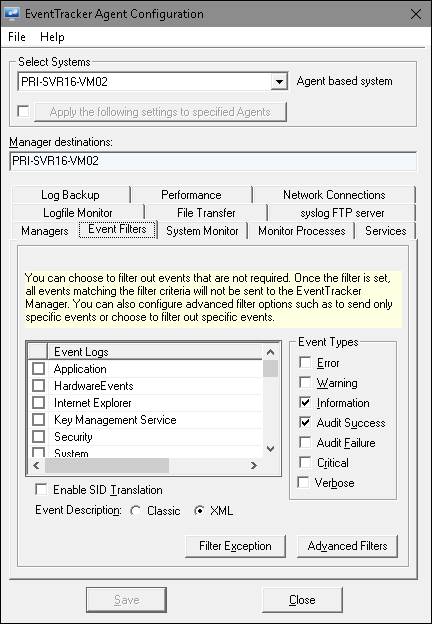Open the File menu
432x624 pixels.
pyautogui.click(x=17, y=37)
